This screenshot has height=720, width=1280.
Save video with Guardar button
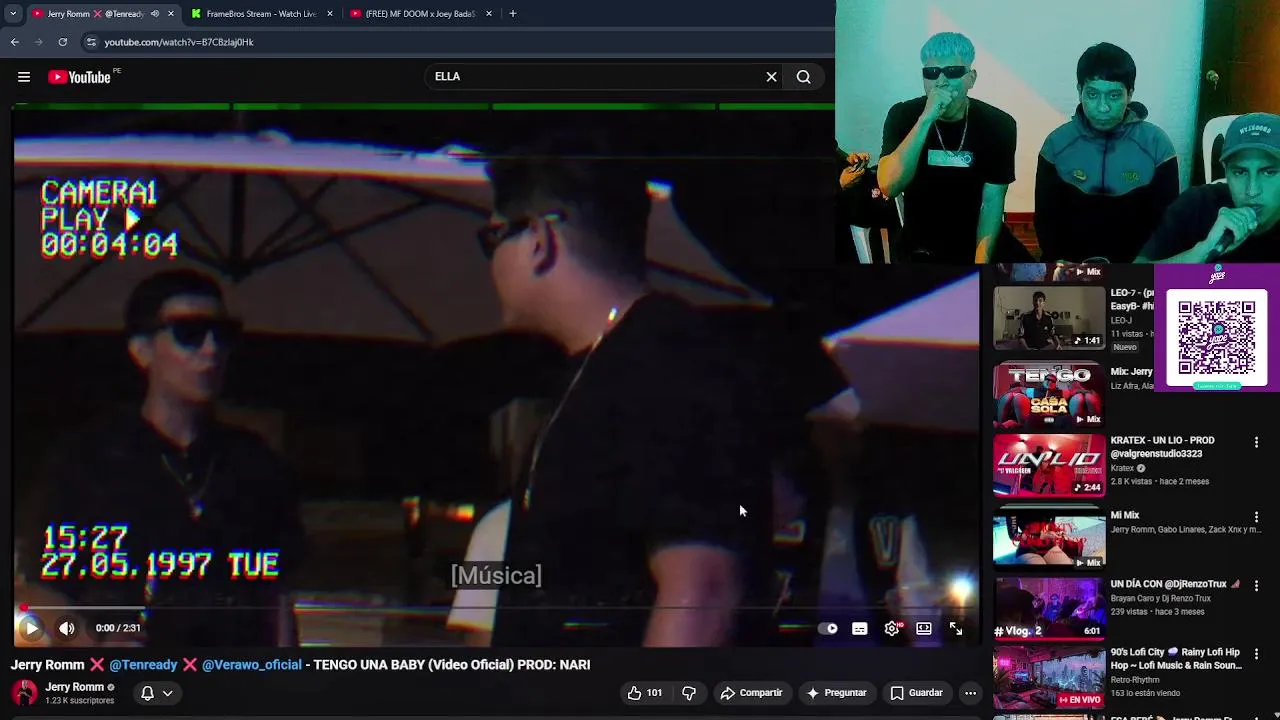click(x=916, y=693)
